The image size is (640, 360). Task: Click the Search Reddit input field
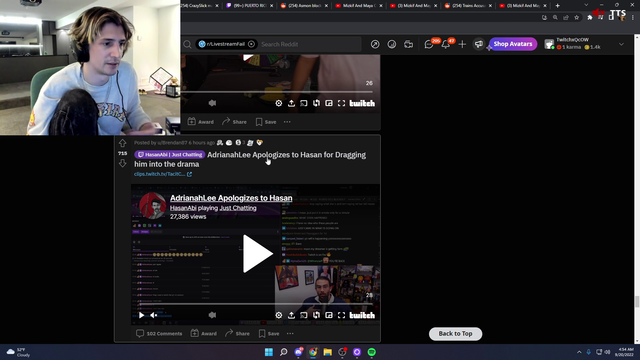point(309,44)
